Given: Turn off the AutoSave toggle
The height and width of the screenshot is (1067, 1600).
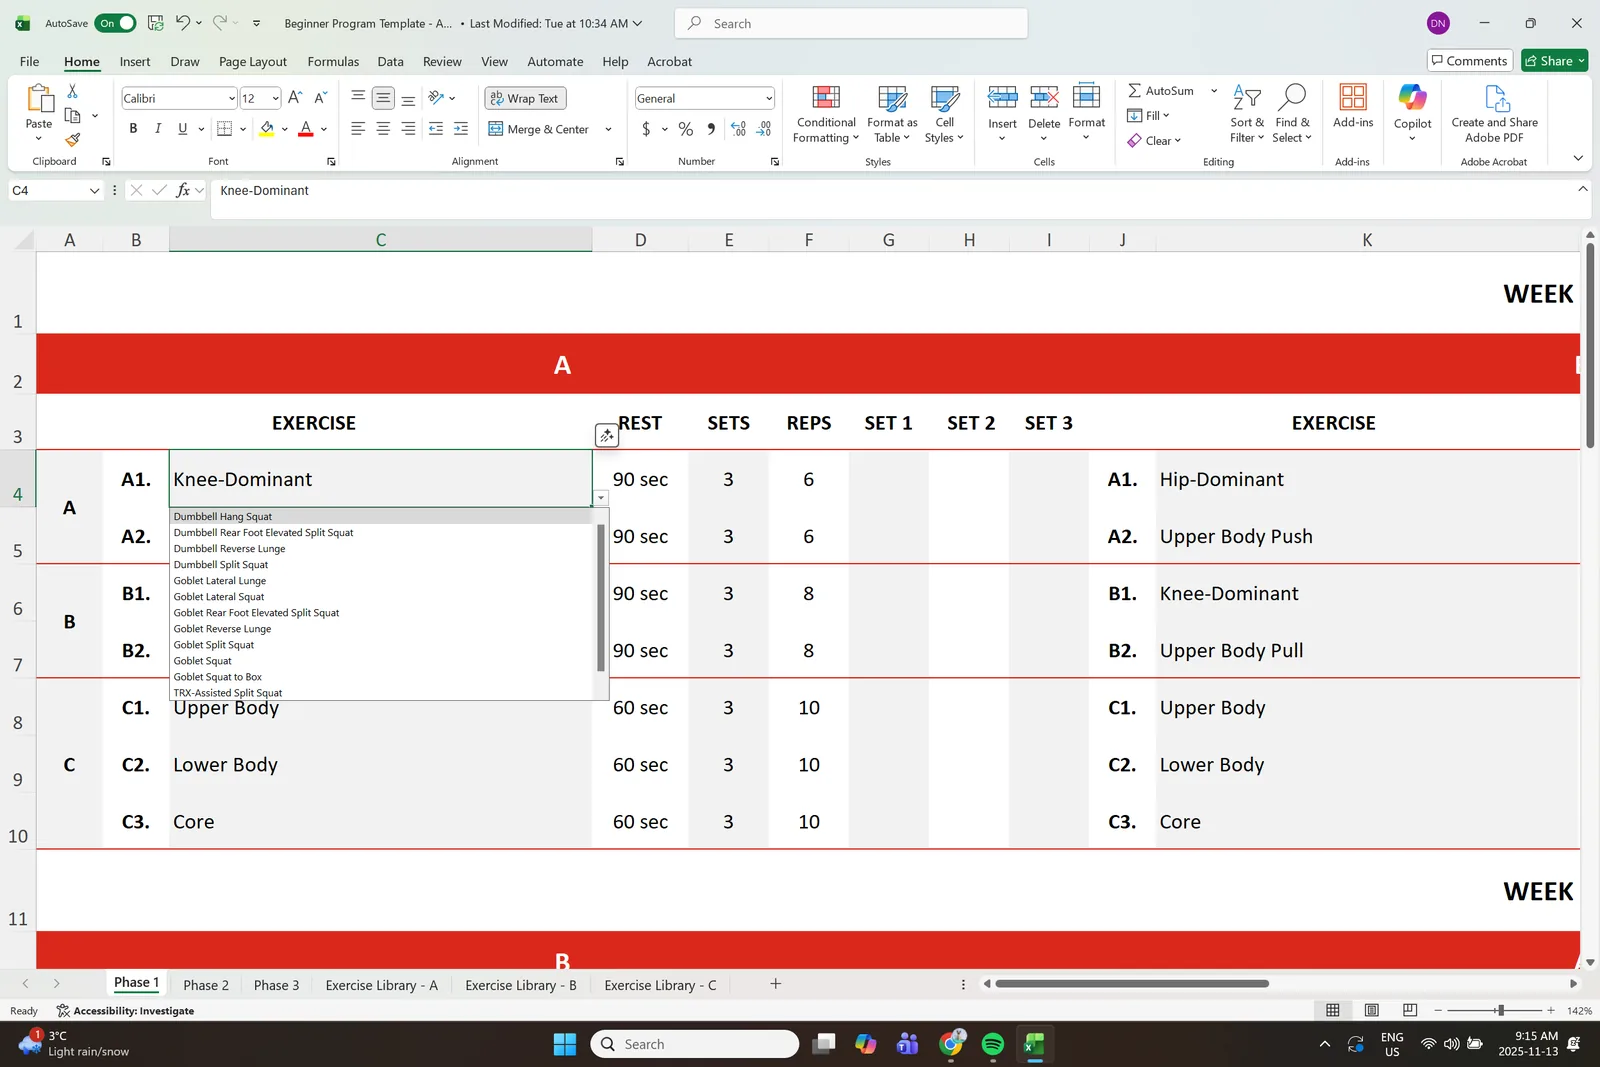Looking at the screenshot, I should point(116,23).
